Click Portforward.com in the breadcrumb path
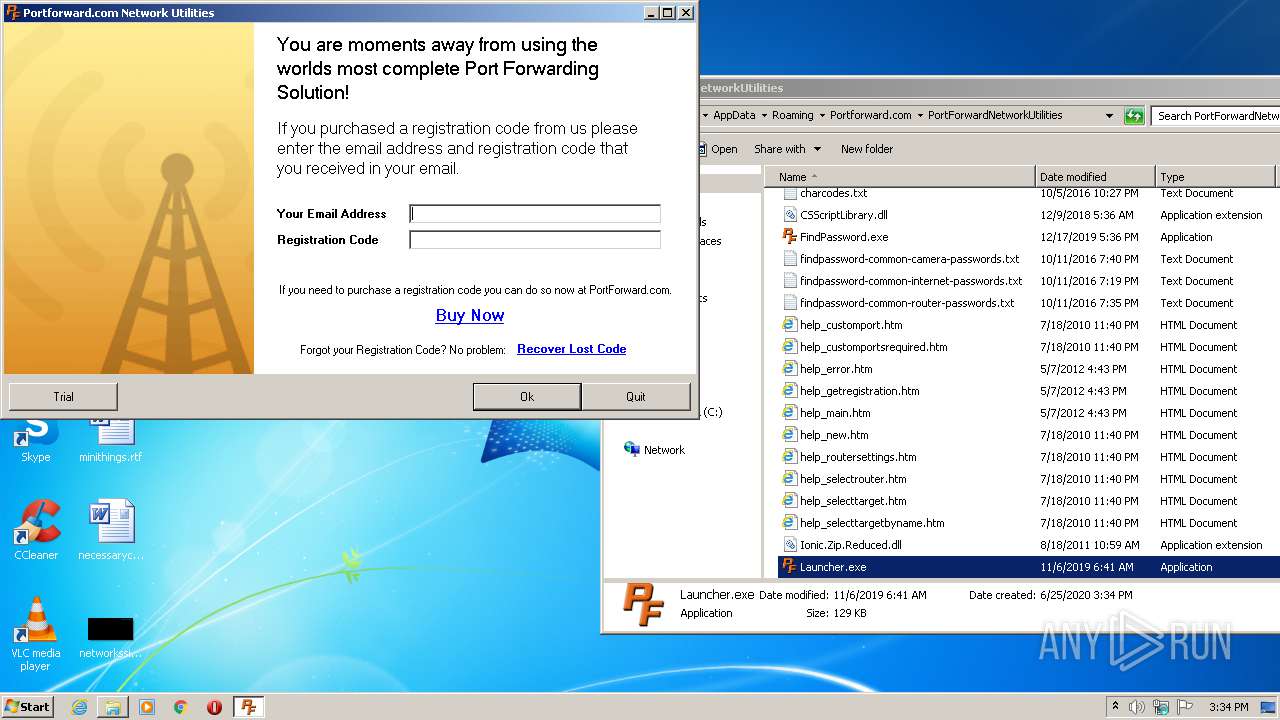This screenshot has height=720, width=1280. pos(870,115)
